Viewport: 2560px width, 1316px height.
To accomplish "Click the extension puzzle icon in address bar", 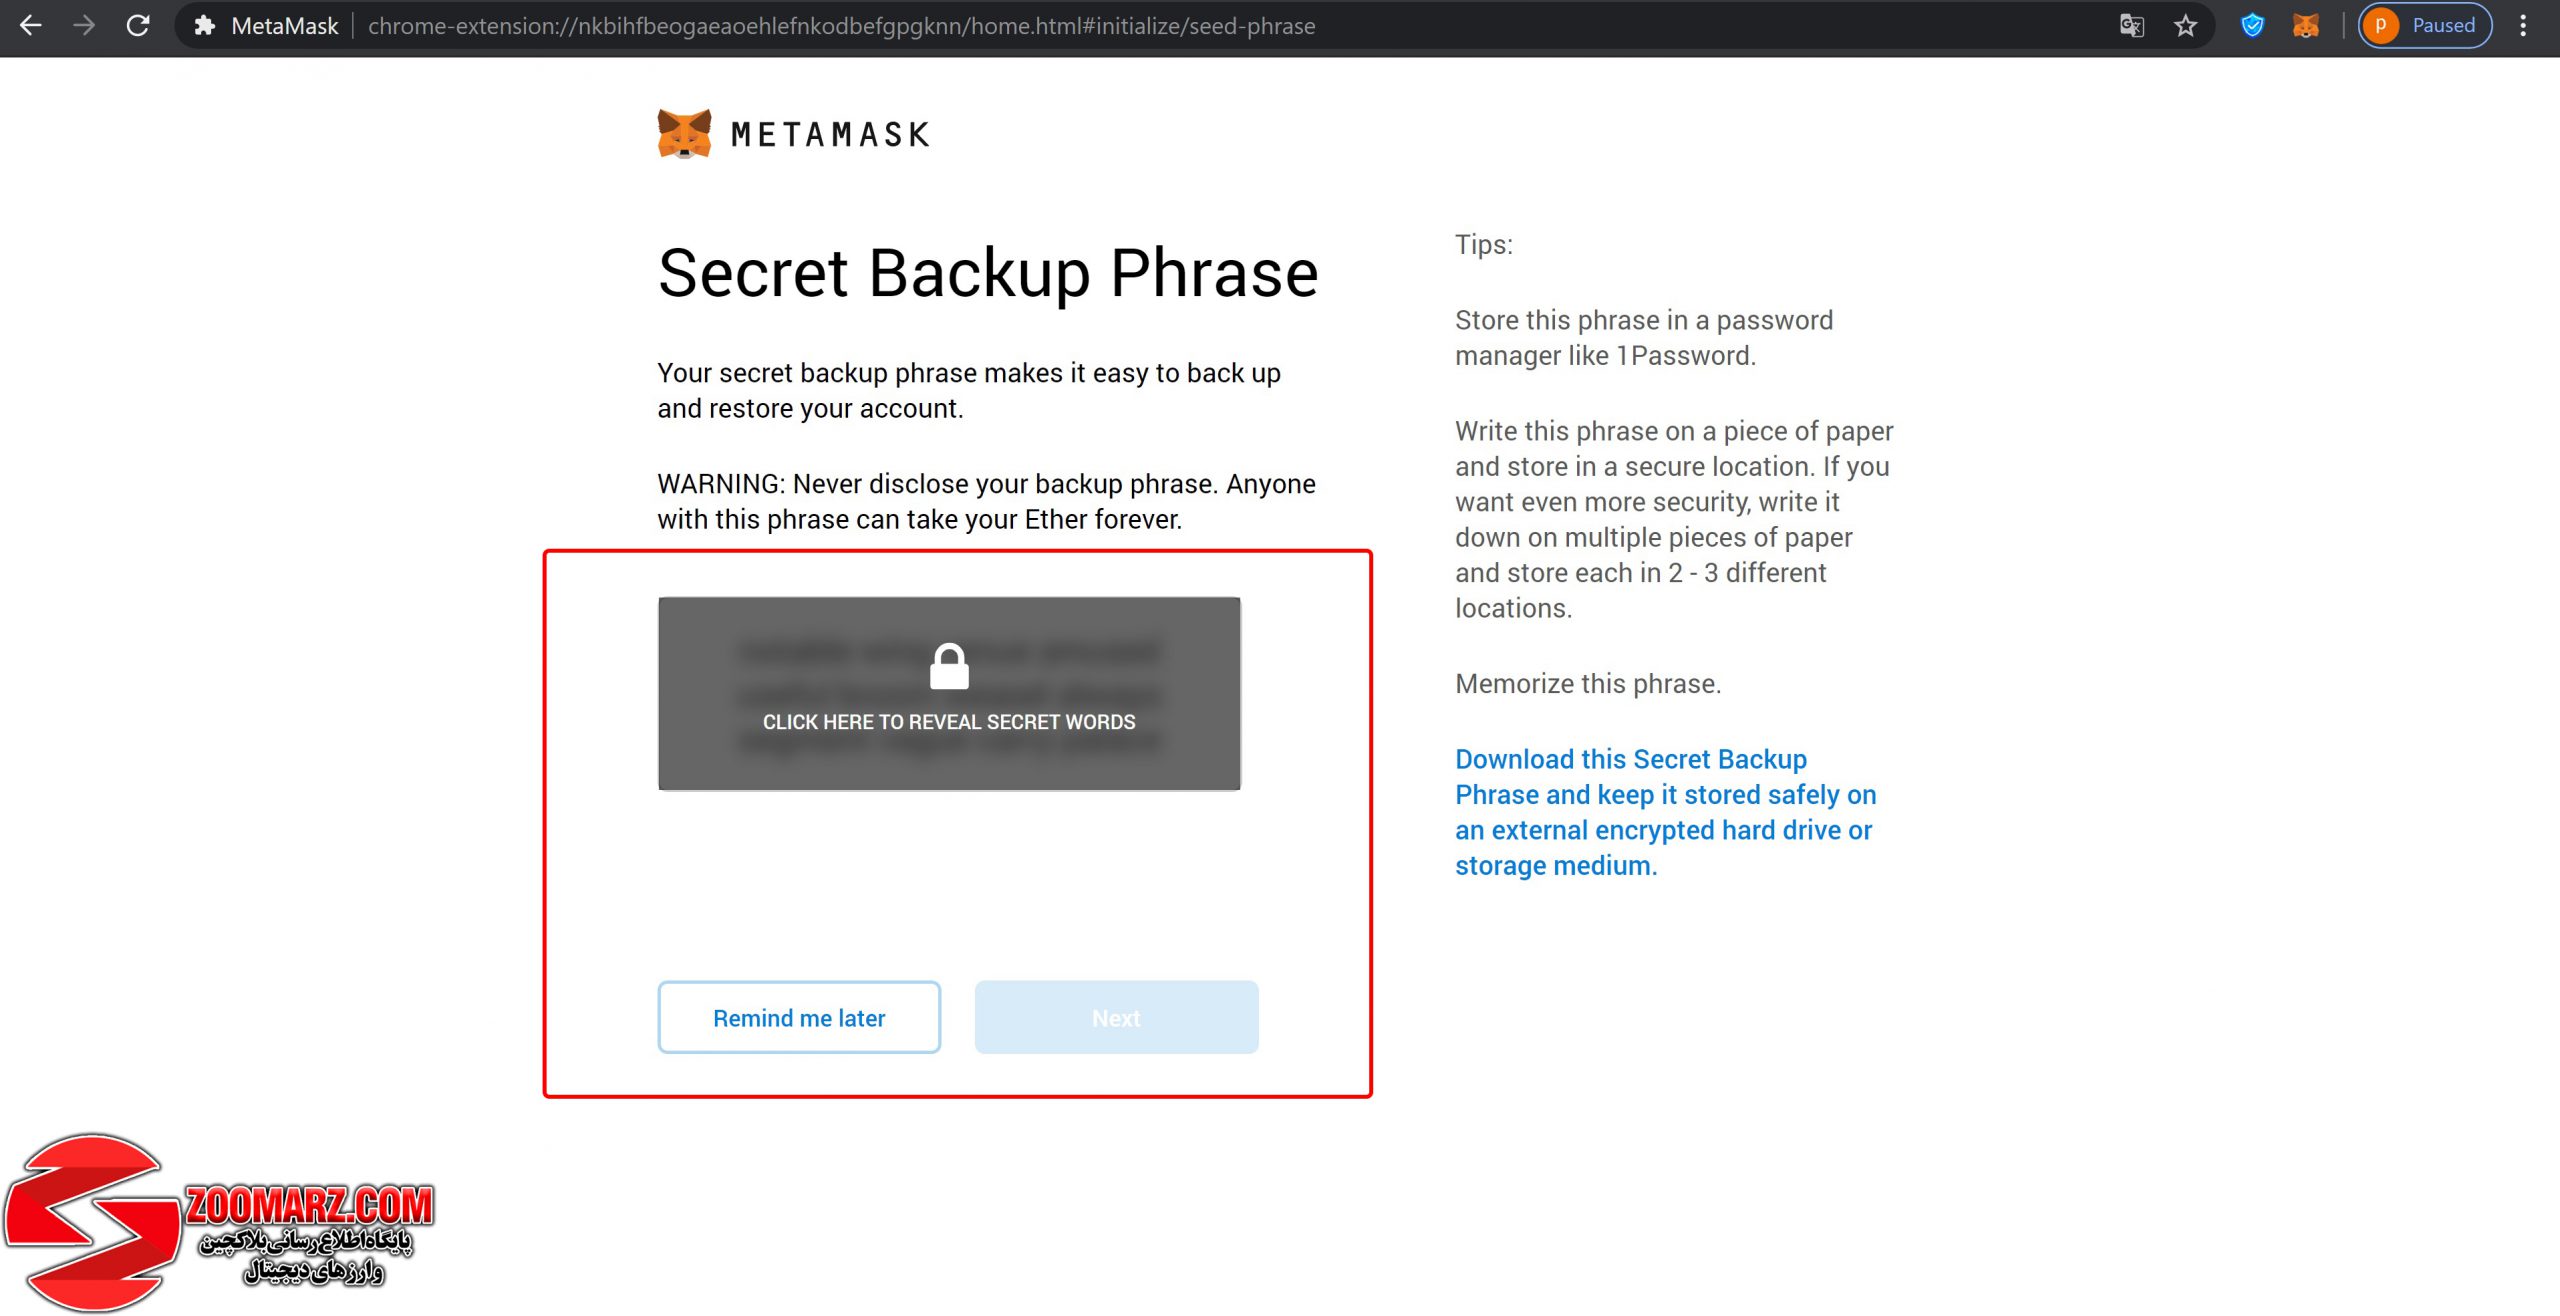I will (205, 26).
